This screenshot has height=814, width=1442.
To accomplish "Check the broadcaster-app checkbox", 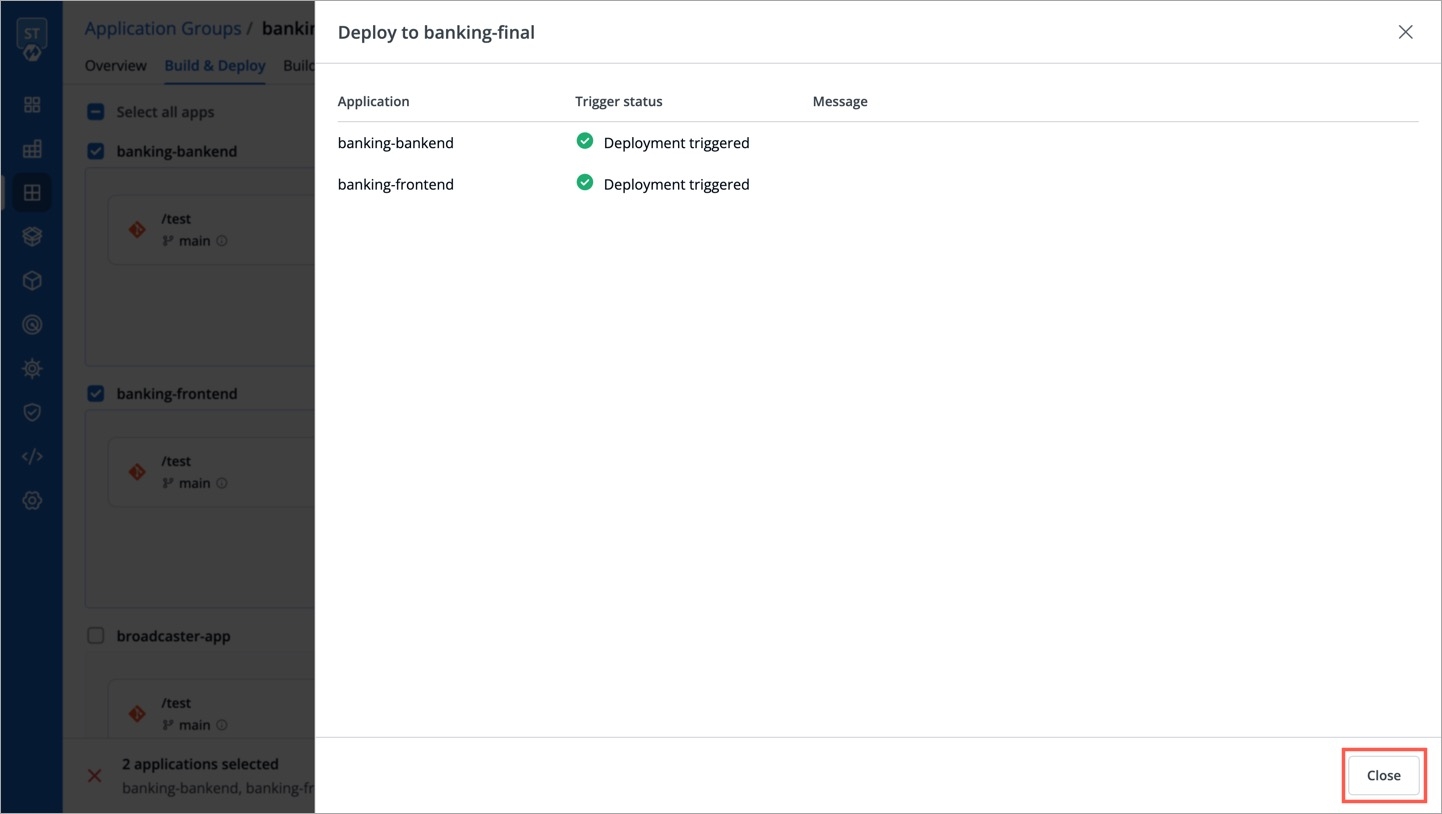I will [x=96, y=636].
